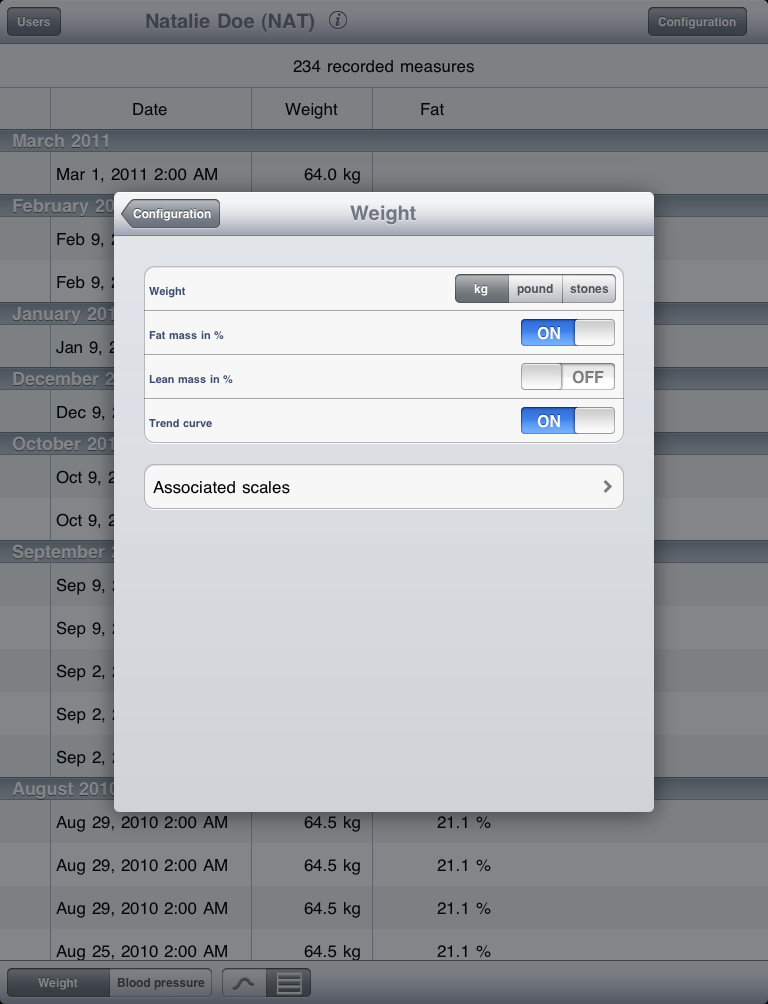Open Associated scales chevron
The width and height of the screenshot is (768, 1004).
coord(607,487)
